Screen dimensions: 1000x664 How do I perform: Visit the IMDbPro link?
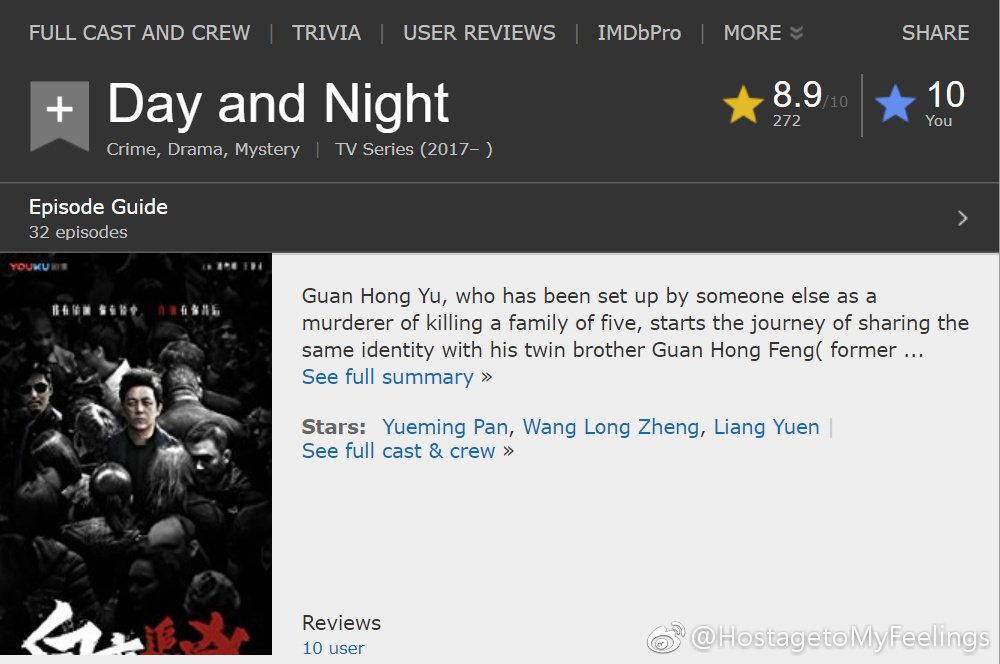click(x=639, y=33)
